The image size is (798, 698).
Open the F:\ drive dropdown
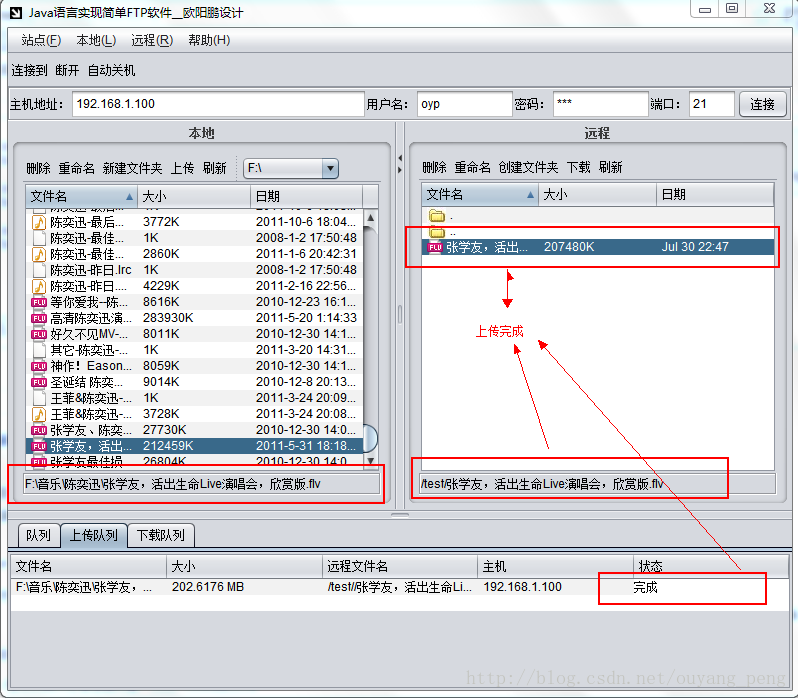[x=329, y=169]
